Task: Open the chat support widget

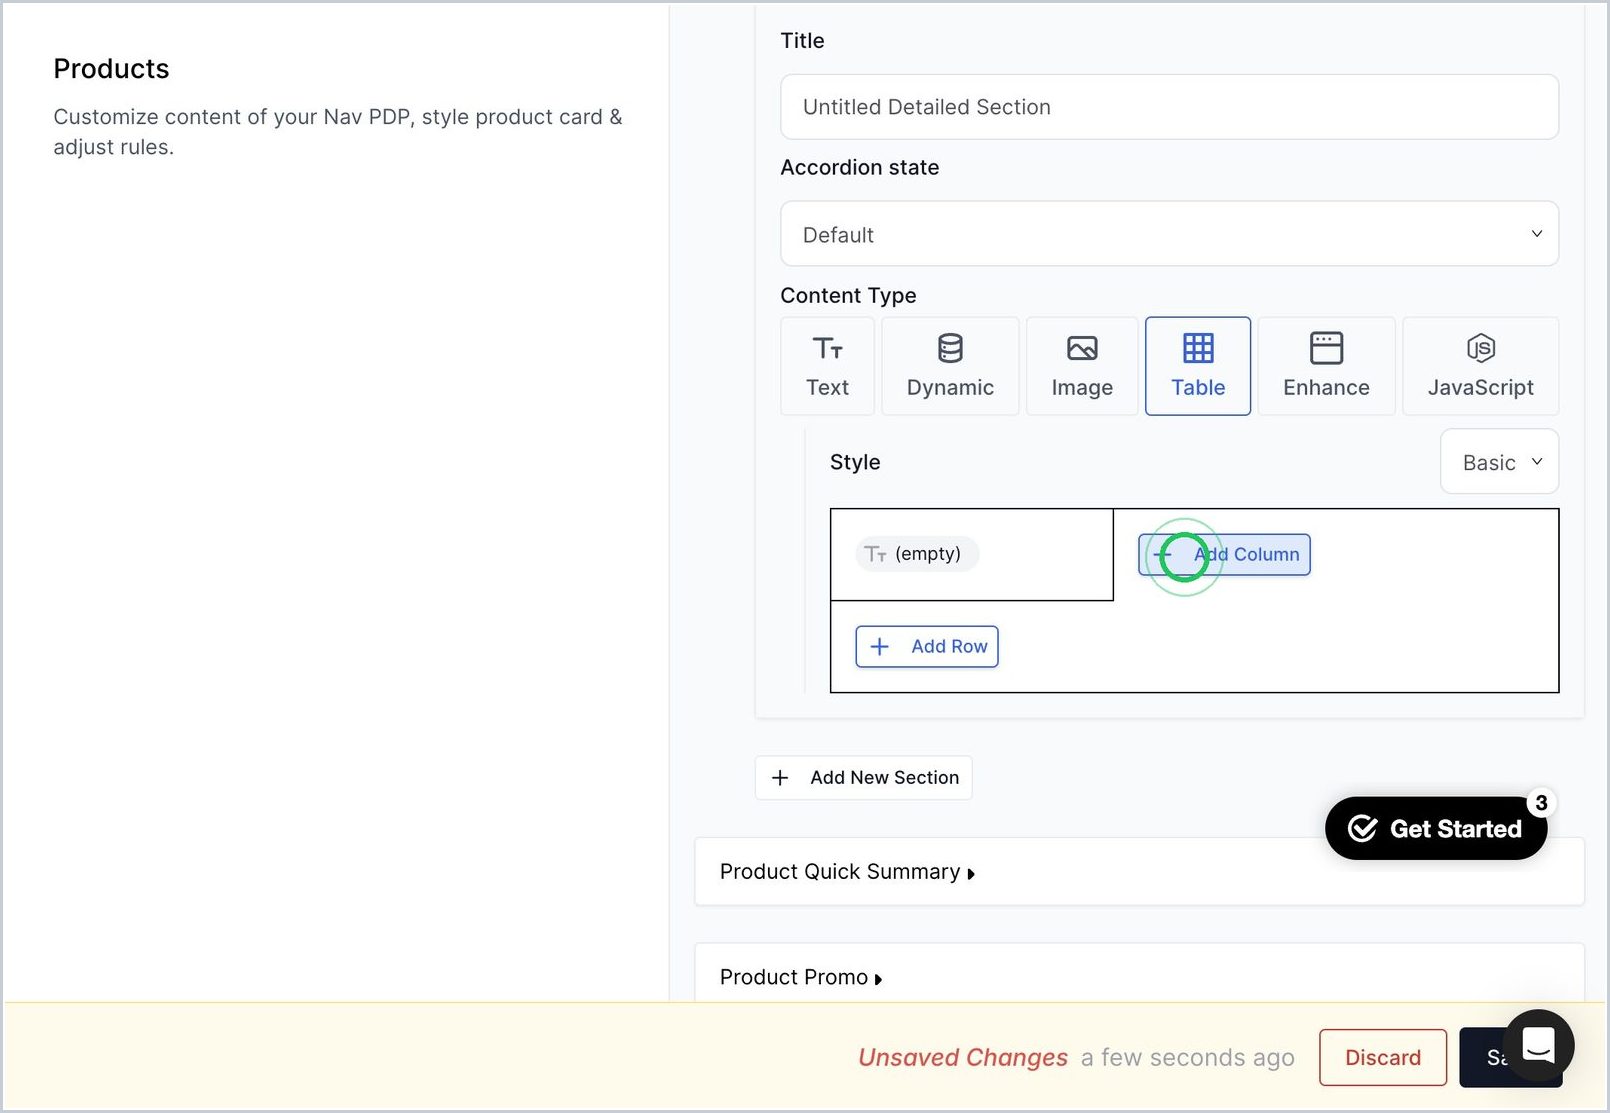Action: [x=1538, y=1046]
